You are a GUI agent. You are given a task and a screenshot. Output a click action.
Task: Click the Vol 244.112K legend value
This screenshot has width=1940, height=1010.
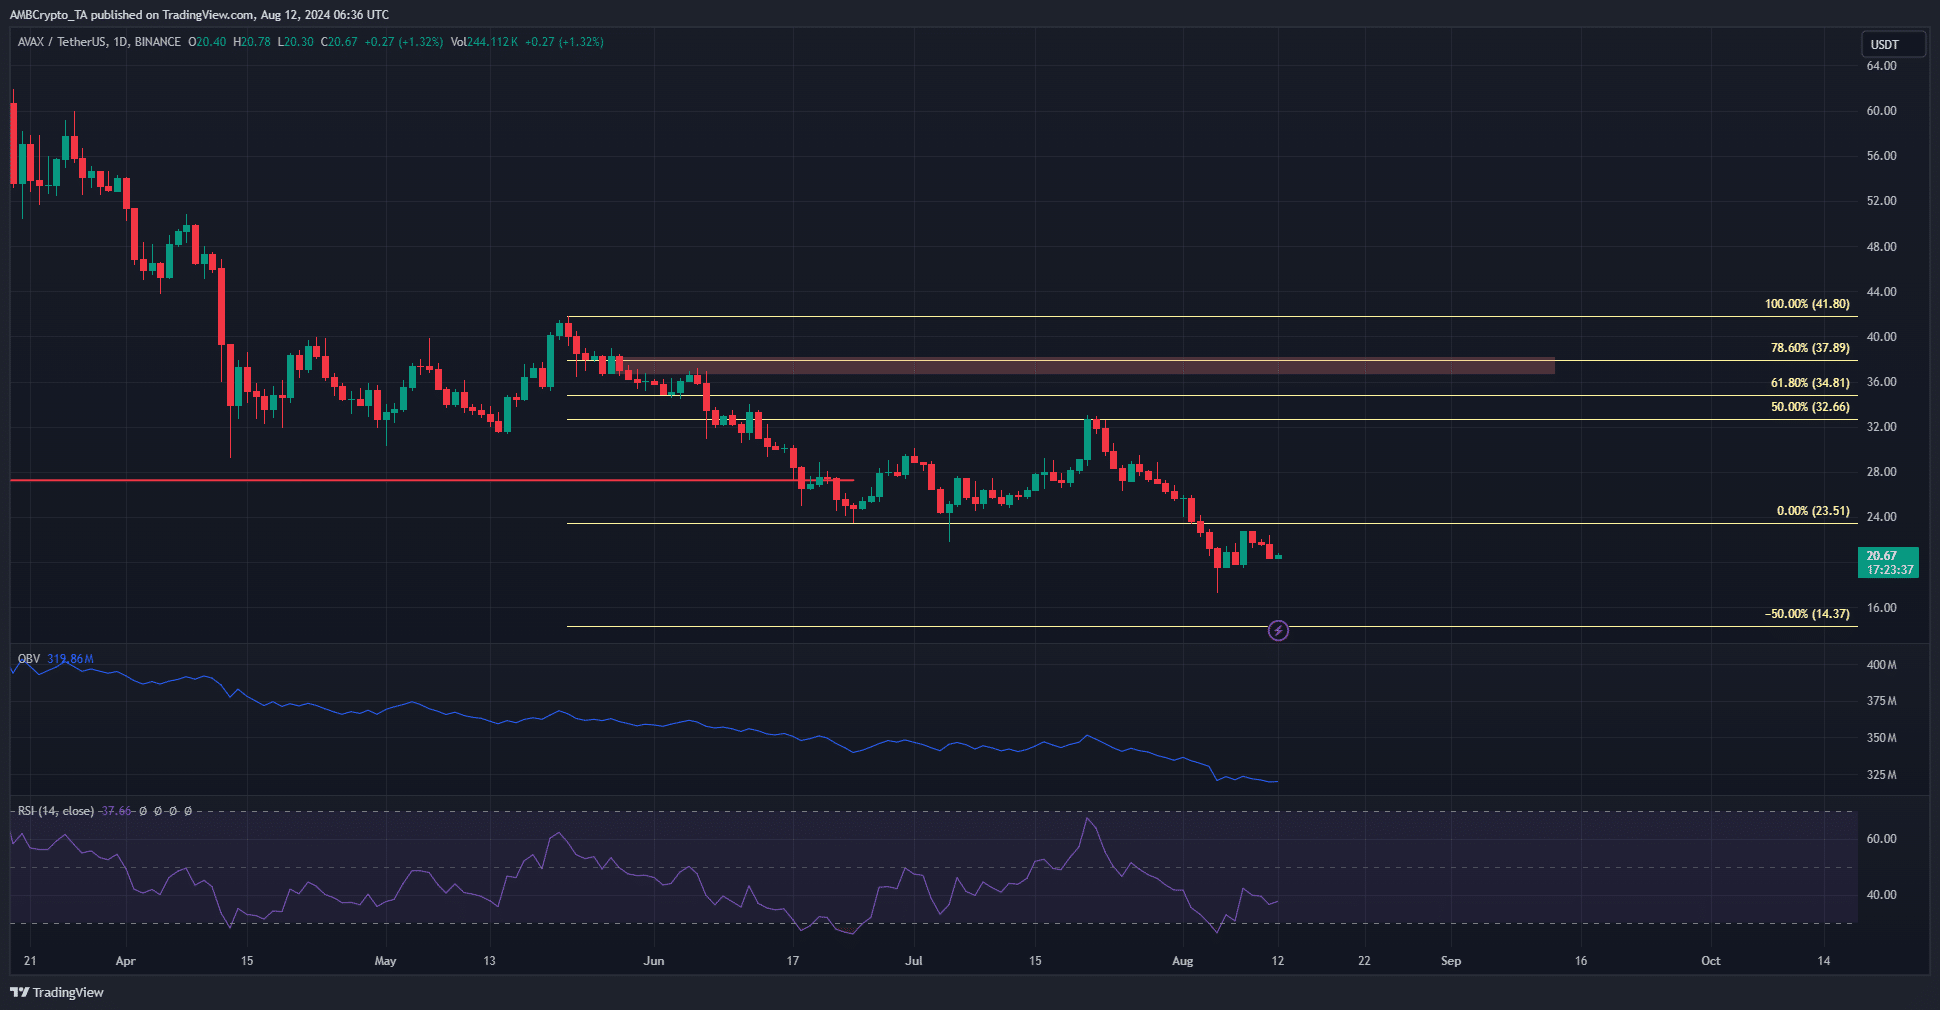point(484,42)
